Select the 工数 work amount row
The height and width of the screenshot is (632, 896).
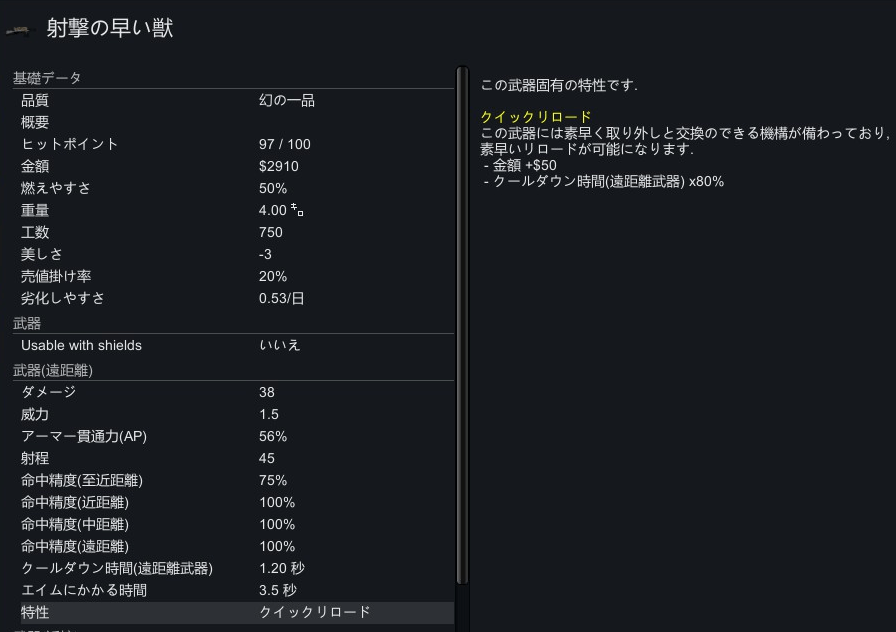237,233
